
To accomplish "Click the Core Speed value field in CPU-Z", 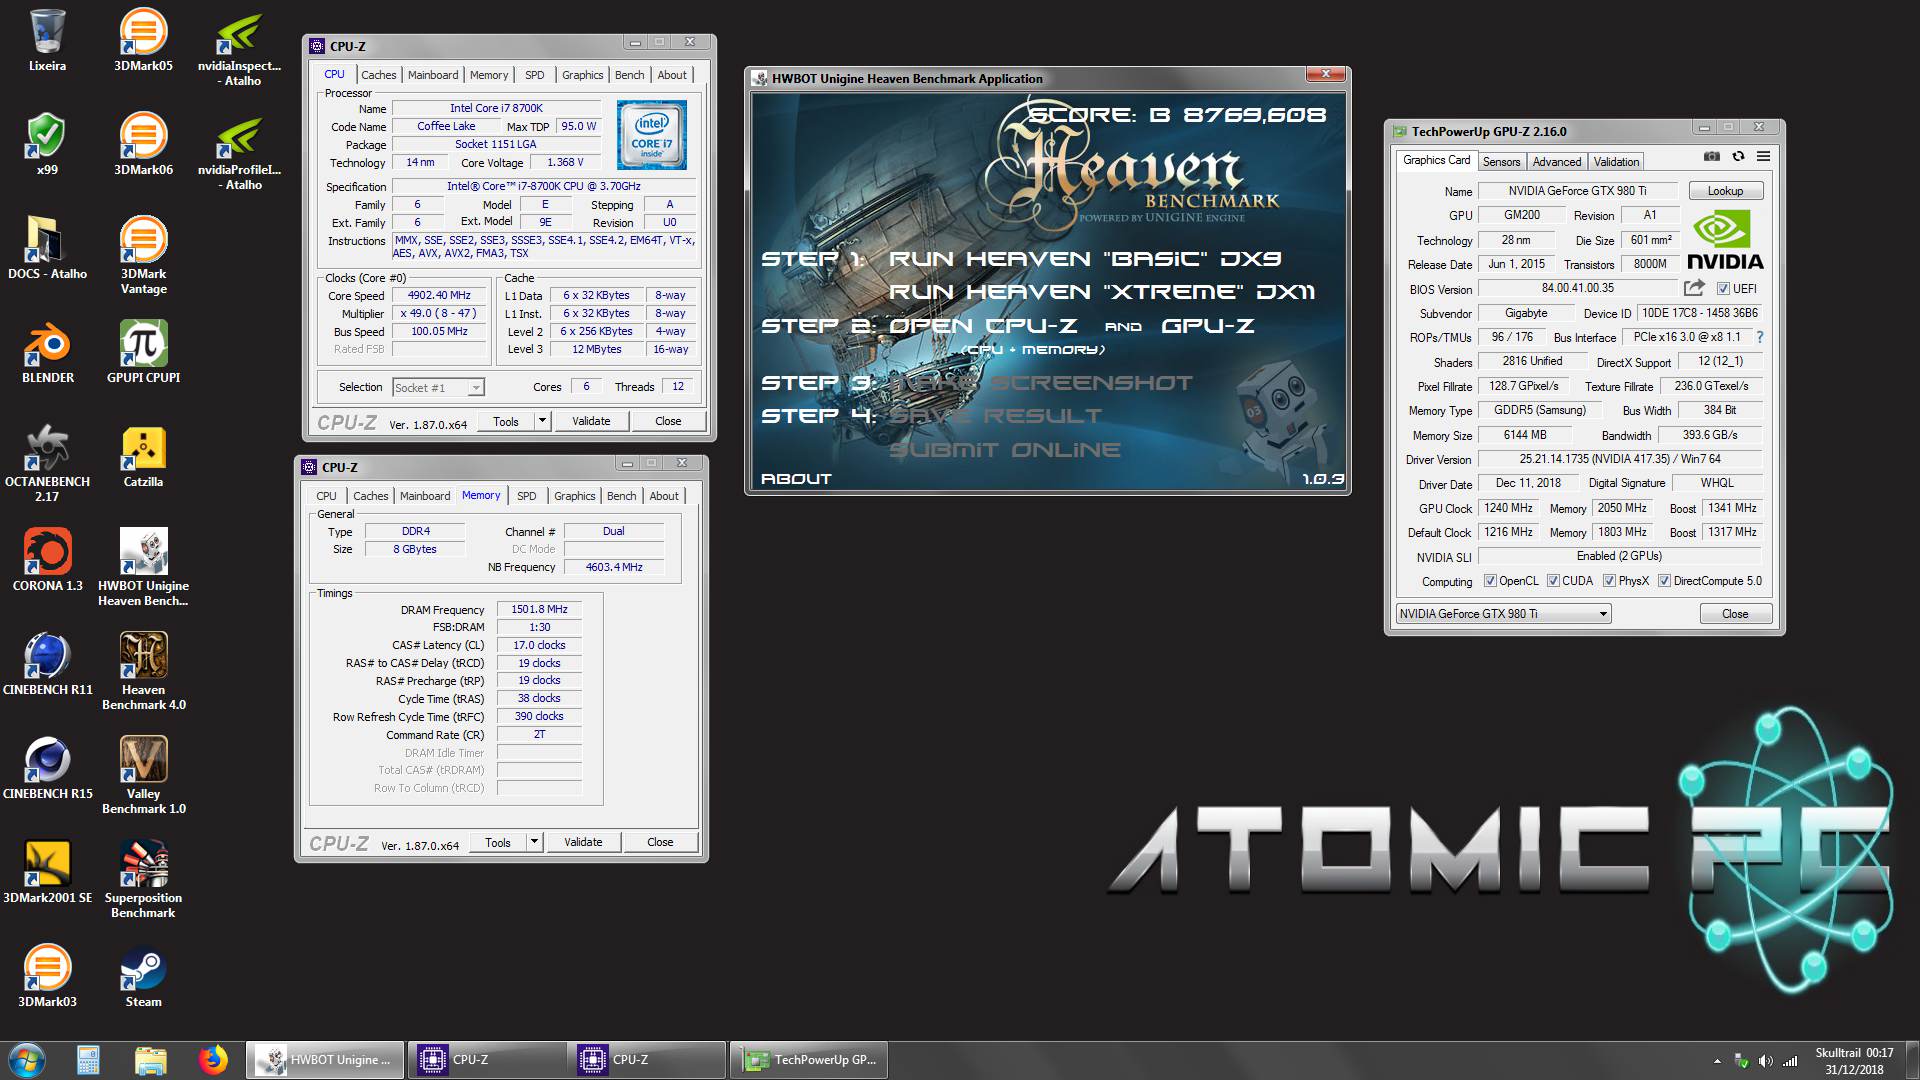I will point(439,296).
